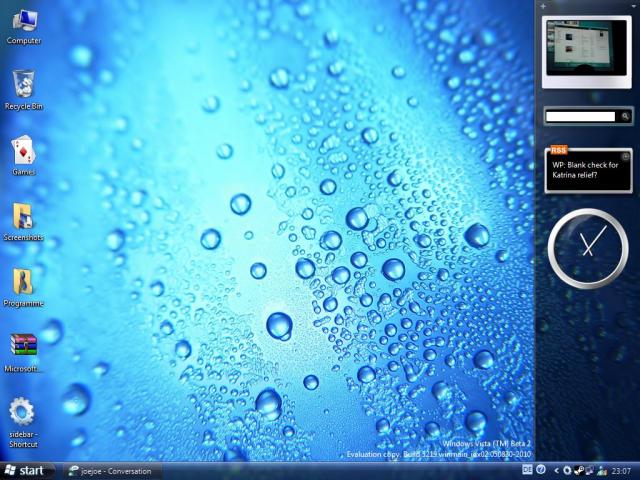Expand hidden tray icons arrow

coord(557,470)
